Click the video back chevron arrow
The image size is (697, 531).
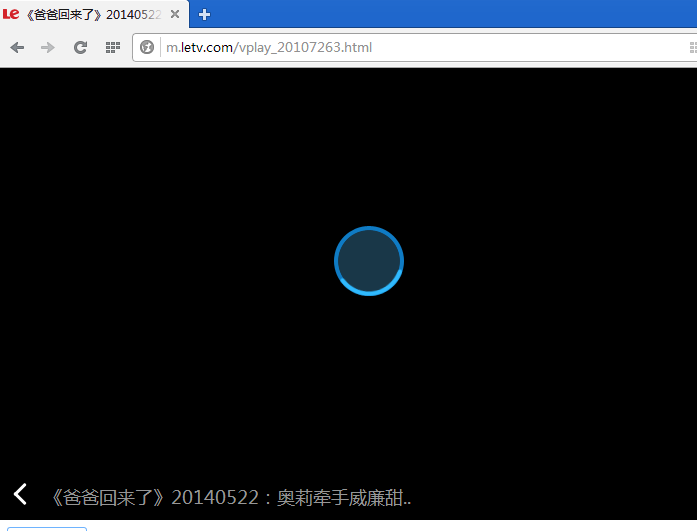[20, 494]
